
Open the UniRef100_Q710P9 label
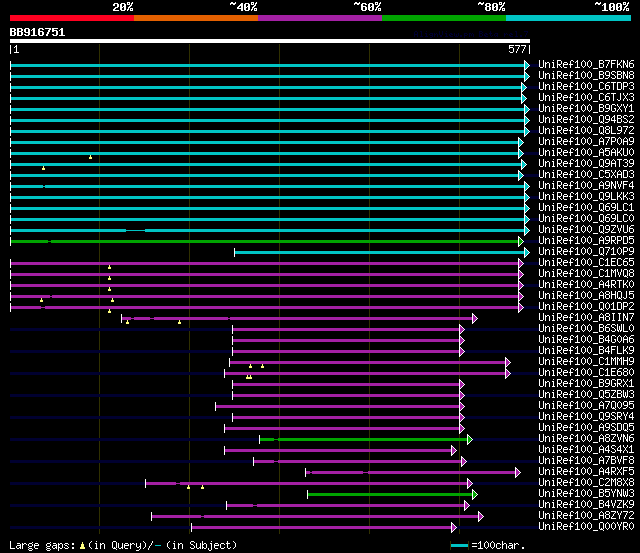(586, 252)
